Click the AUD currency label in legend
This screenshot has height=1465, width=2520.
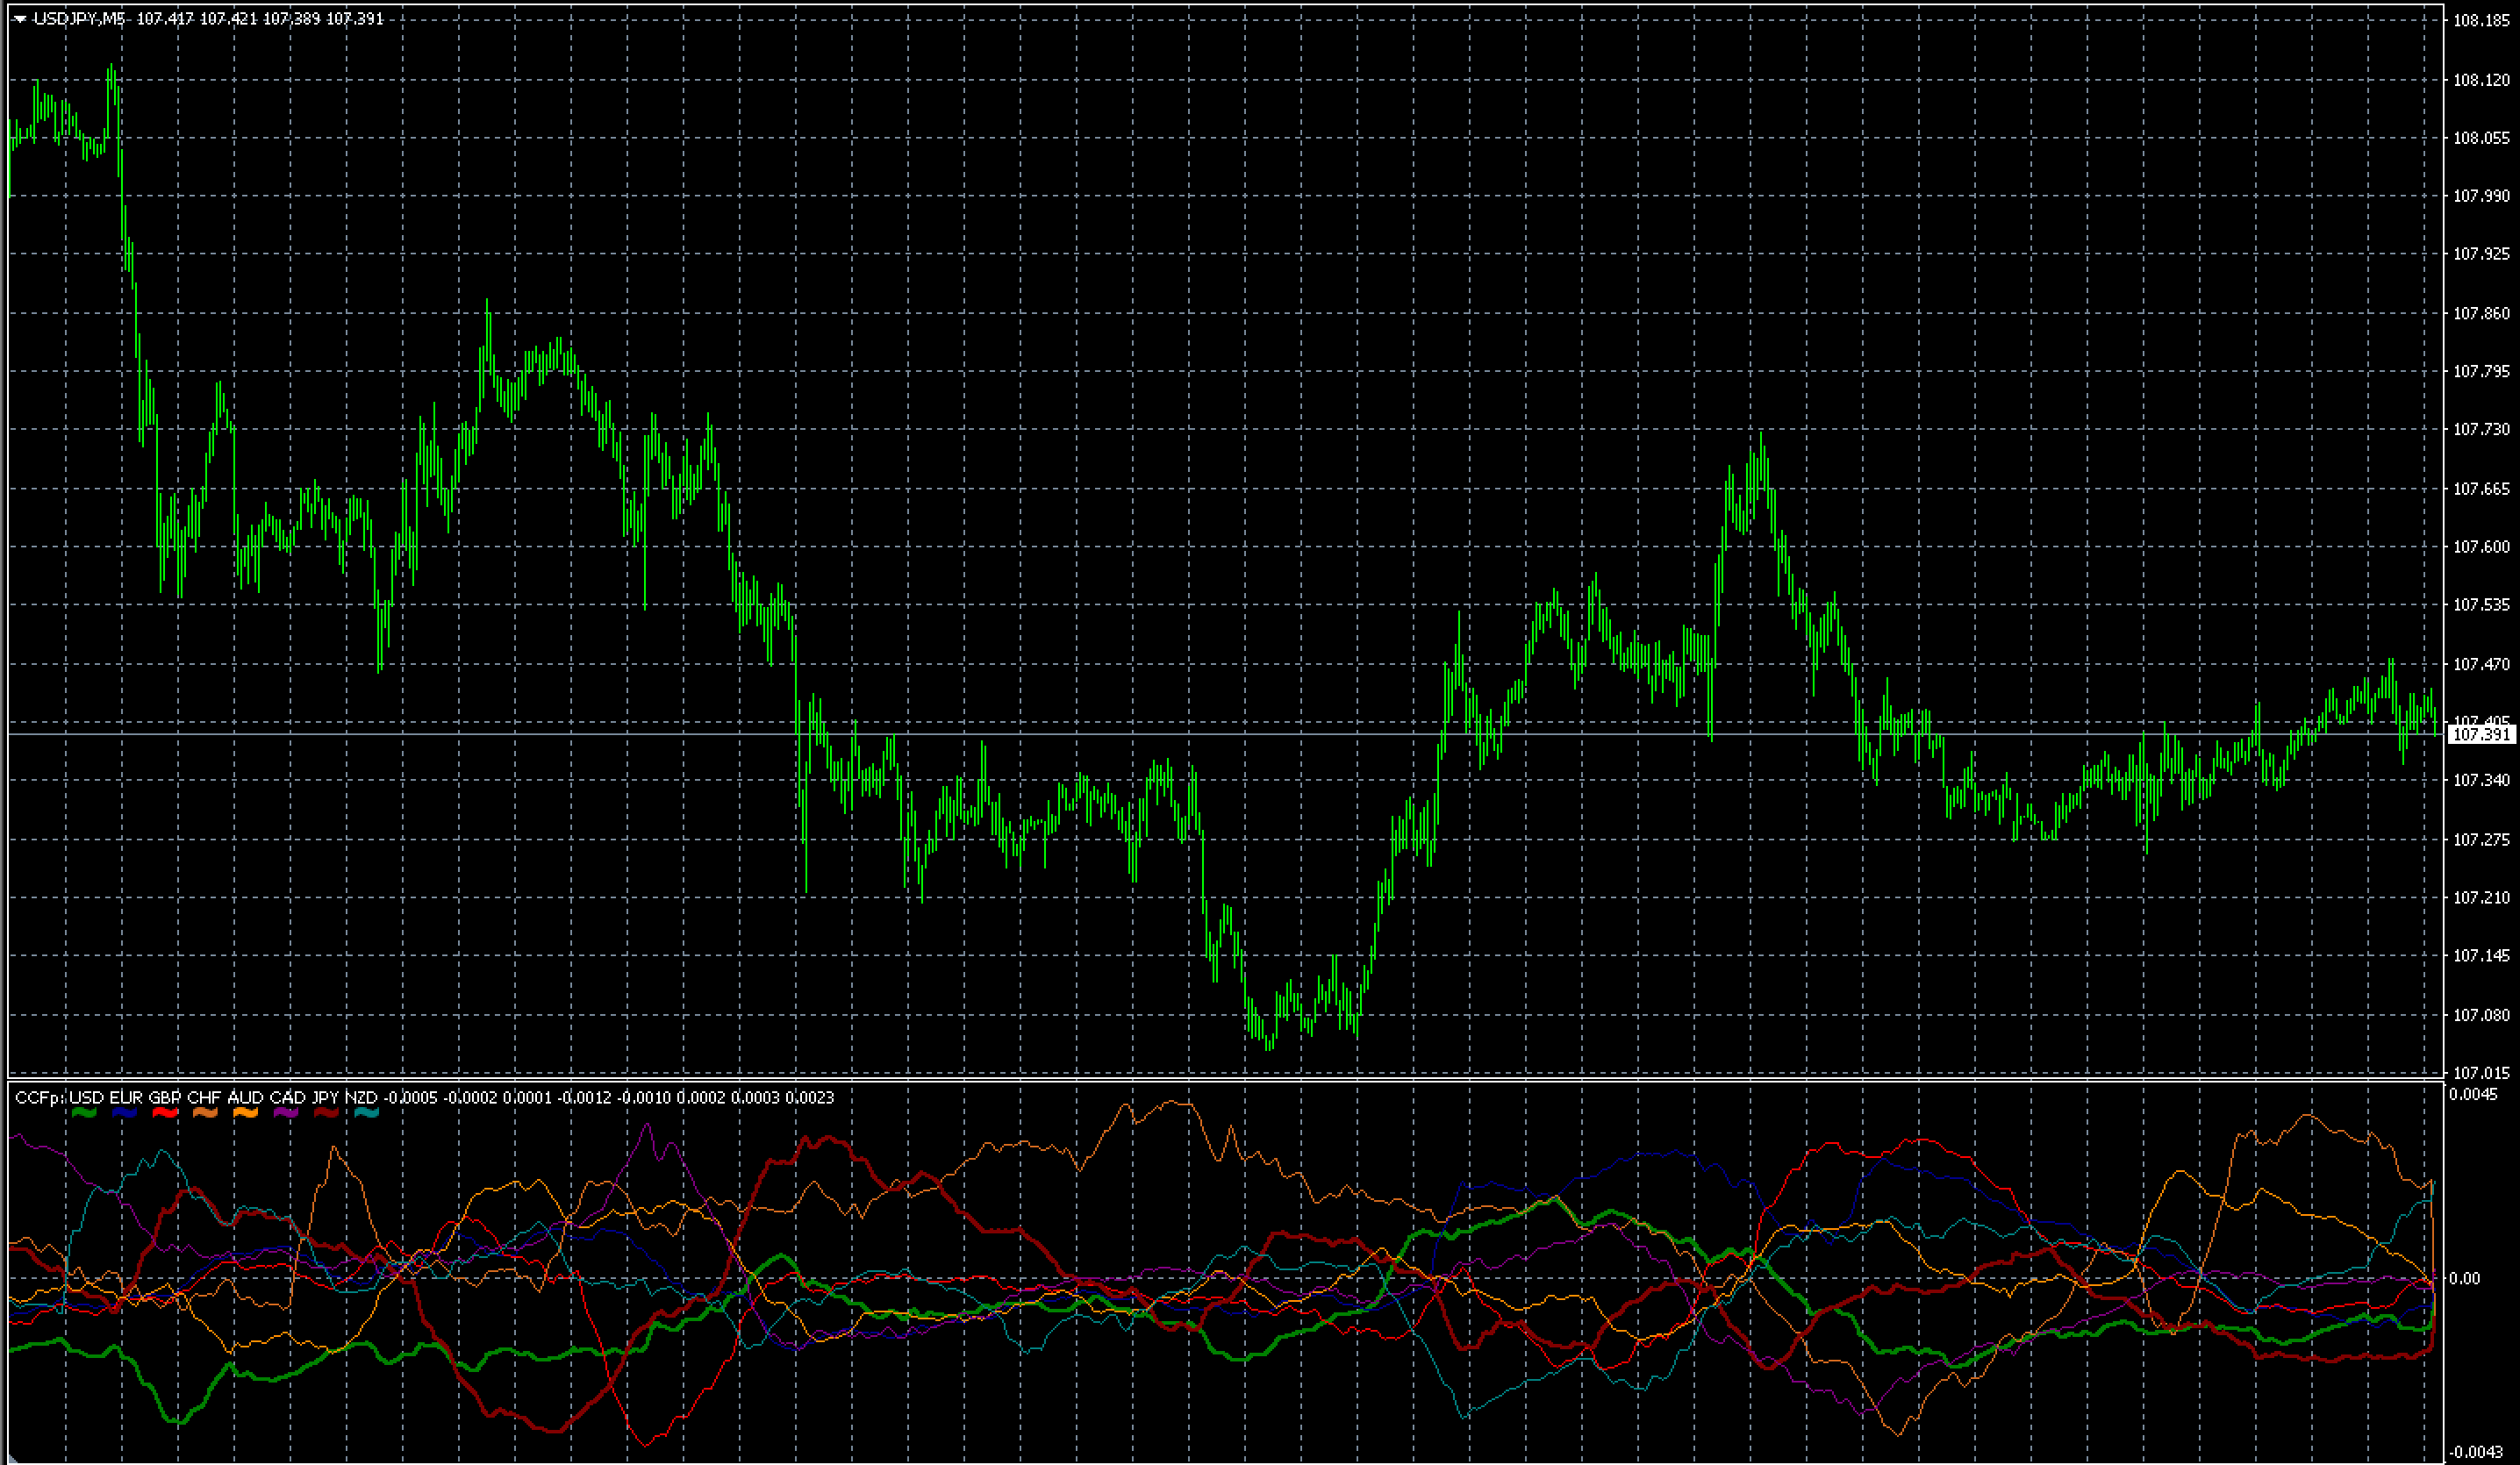(x=245, y=1097)
